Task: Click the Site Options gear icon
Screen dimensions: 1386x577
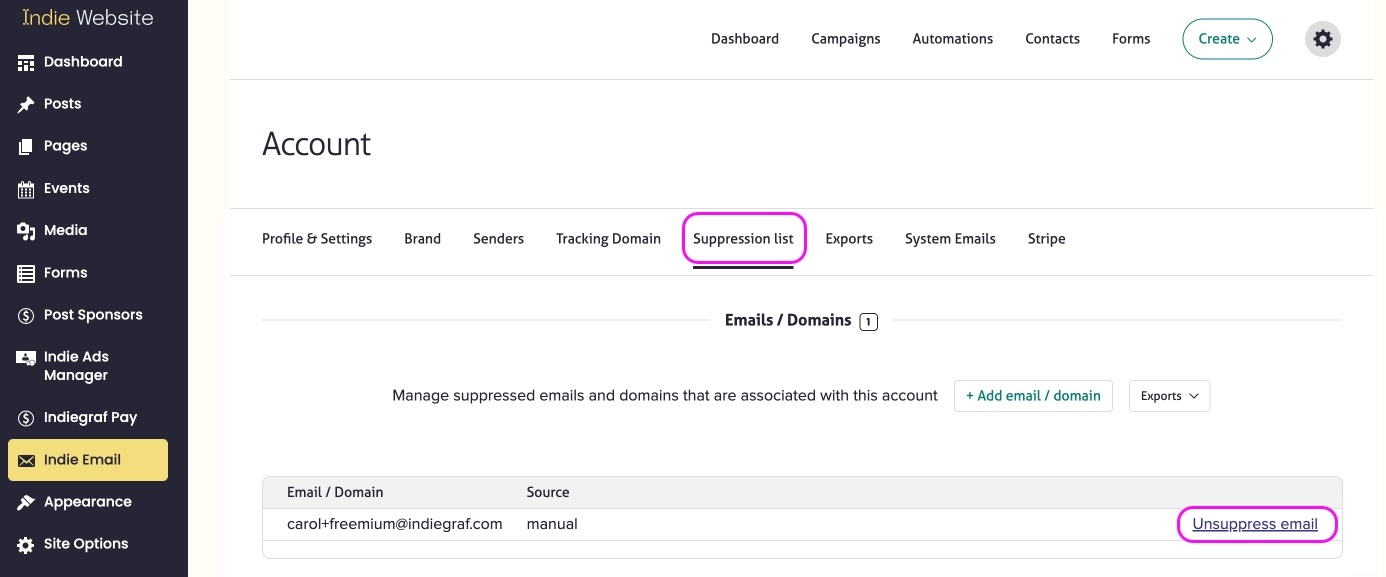Action: point(26,544)
